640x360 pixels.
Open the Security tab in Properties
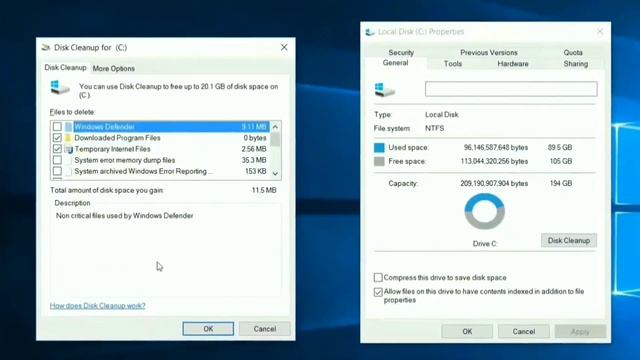pos(401,52)
